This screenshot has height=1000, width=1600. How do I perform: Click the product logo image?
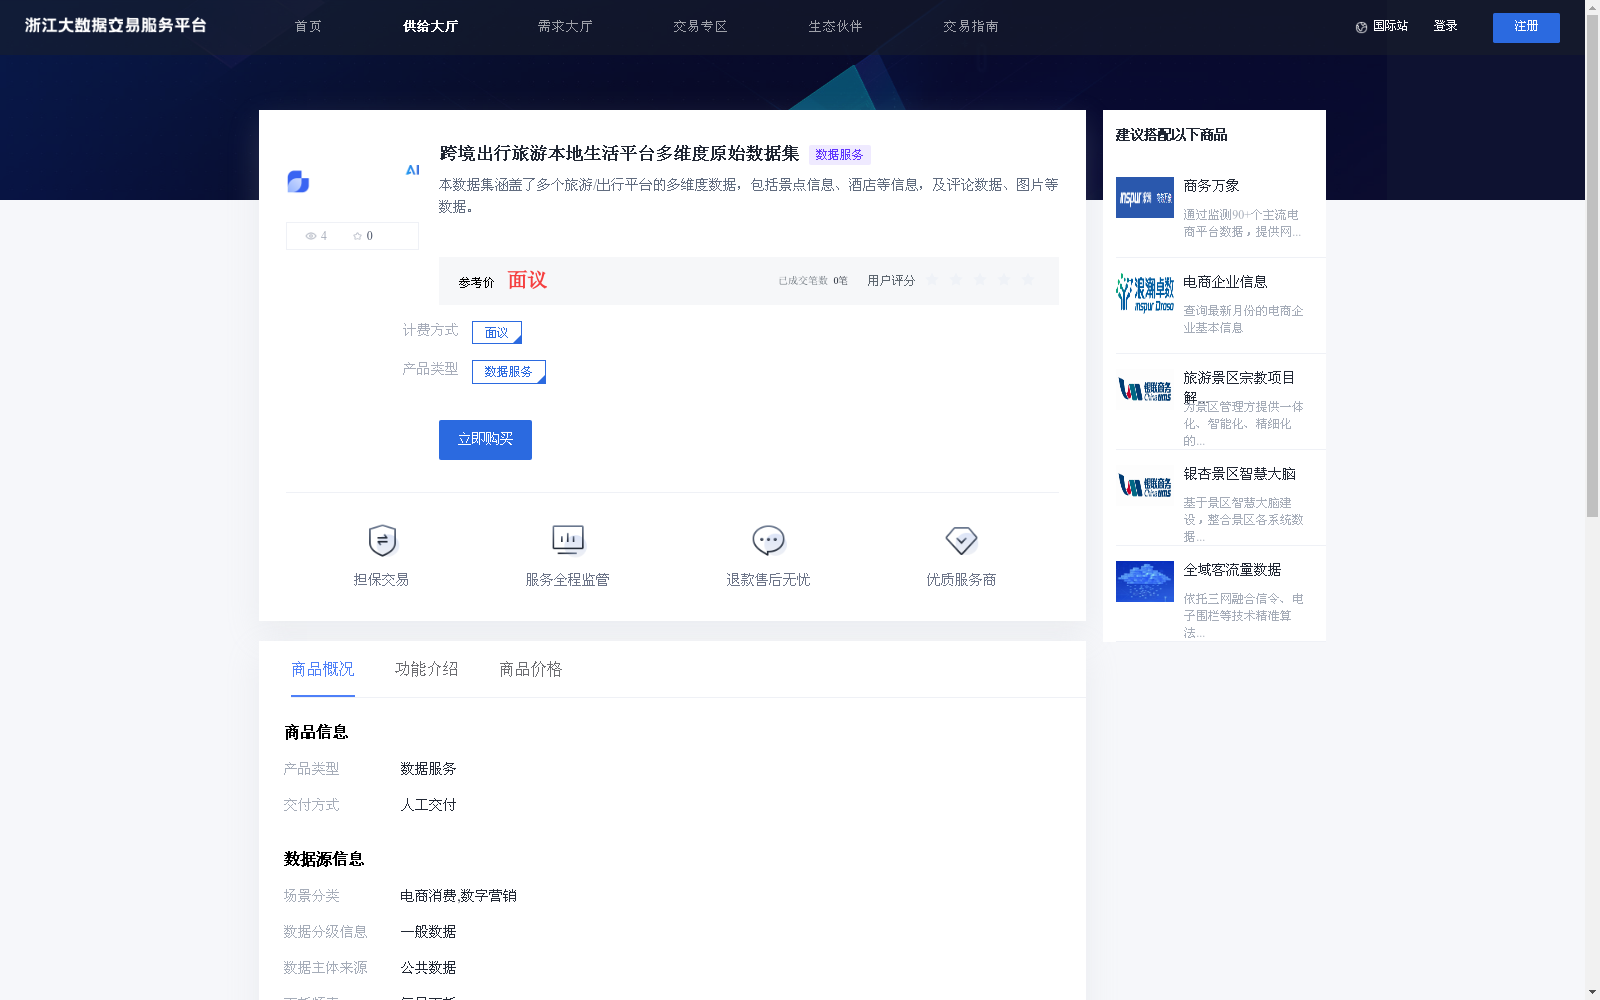(x=353, y=181)
